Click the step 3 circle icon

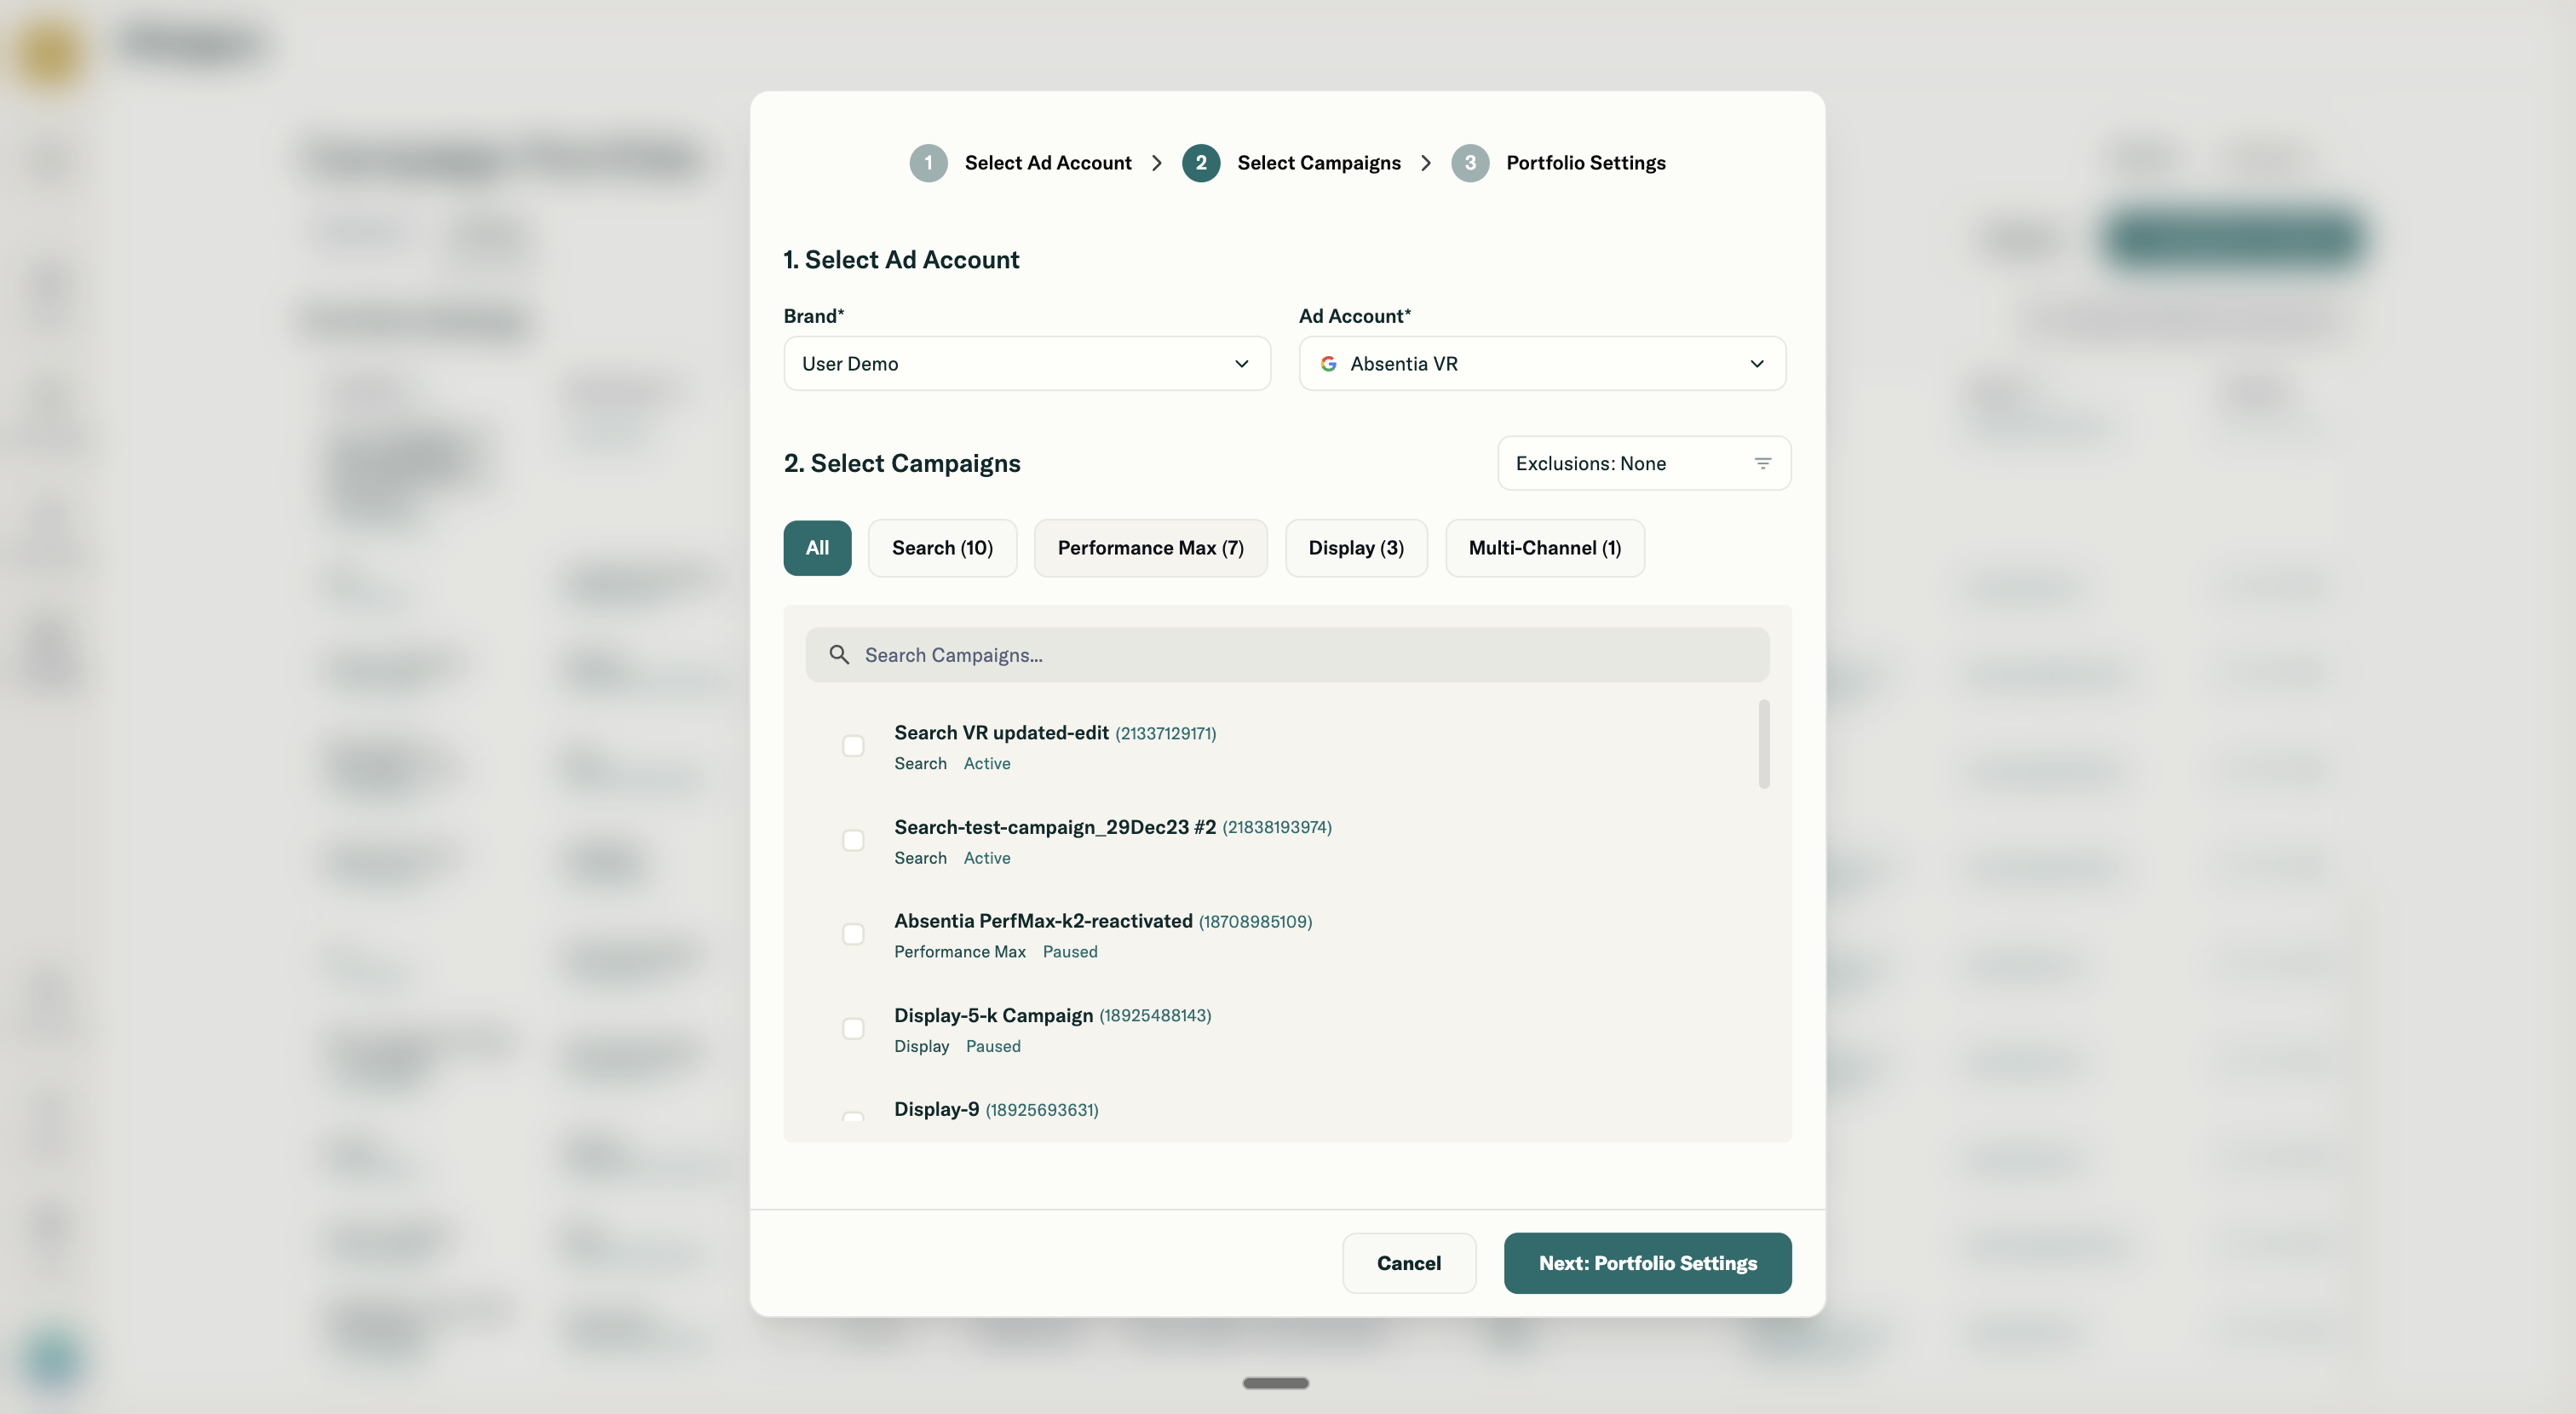[x=1469, y=163]
